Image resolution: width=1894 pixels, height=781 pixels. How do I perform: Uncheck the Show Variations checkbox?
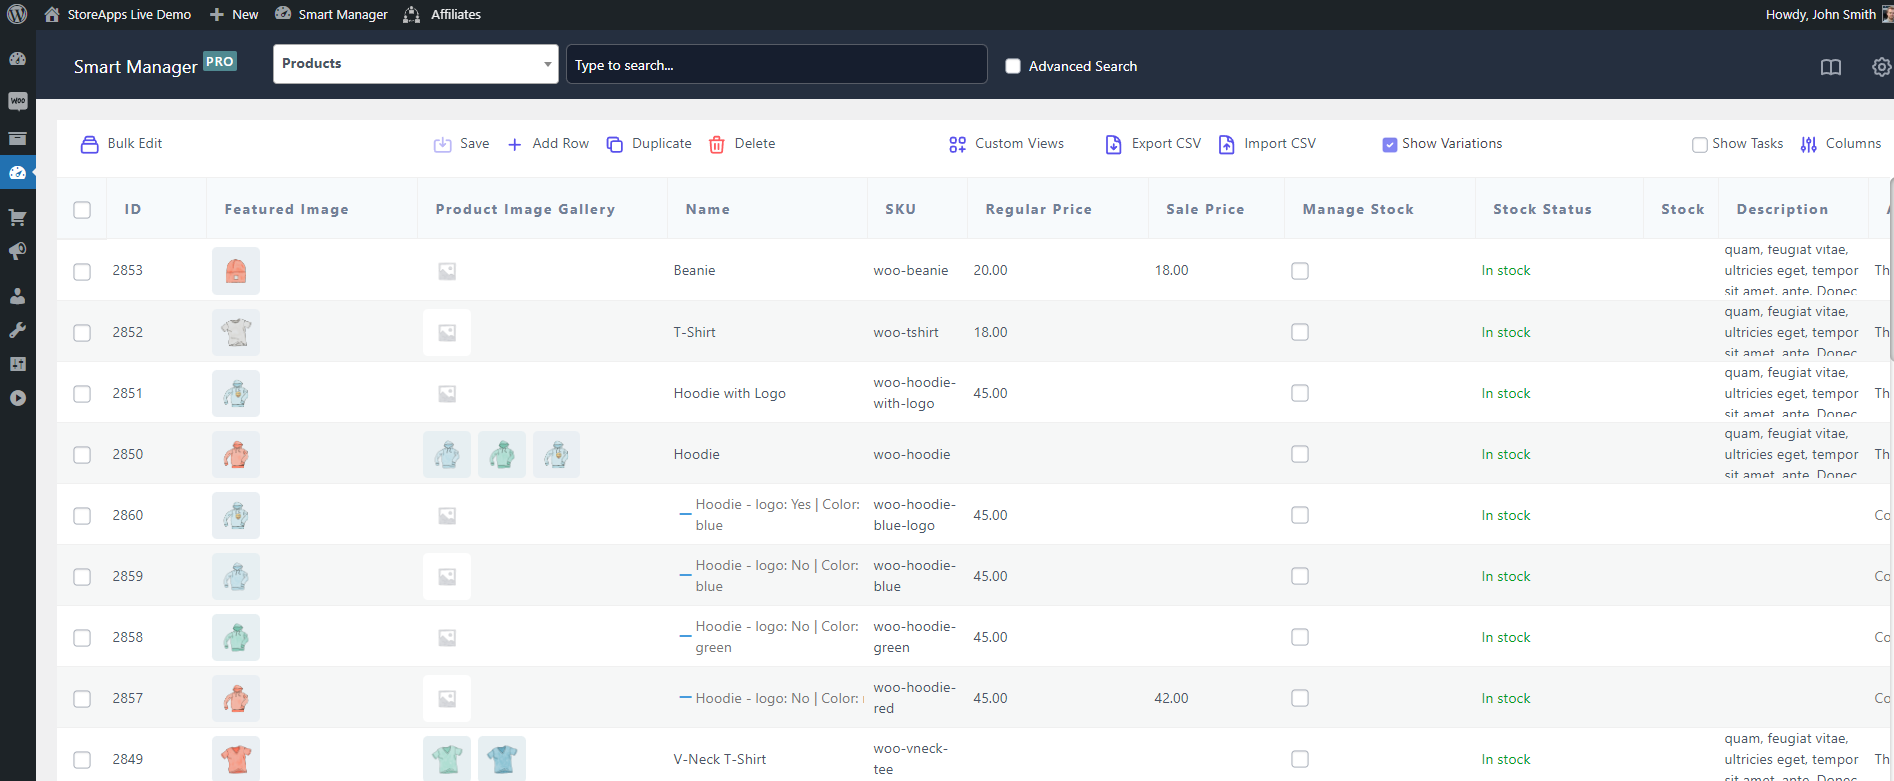(1389, 144)
